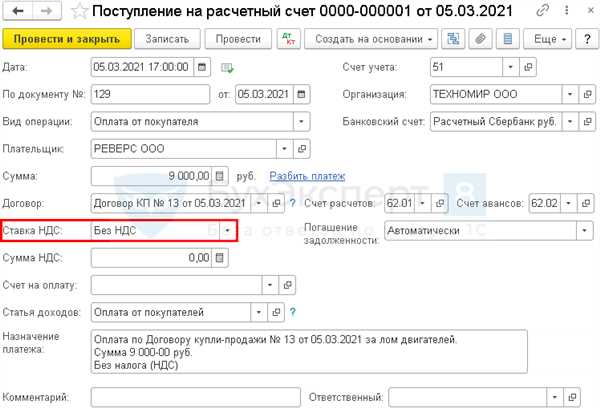This screenshot has width=600, height=412.
Task: Open the Статья доходов item form
Action: click(276, 312)
